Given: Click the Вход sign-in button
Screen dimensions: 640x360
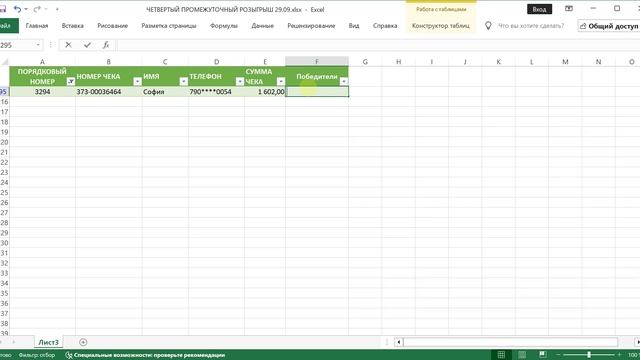Looking at the screenshot, I should tap(539, 9).
